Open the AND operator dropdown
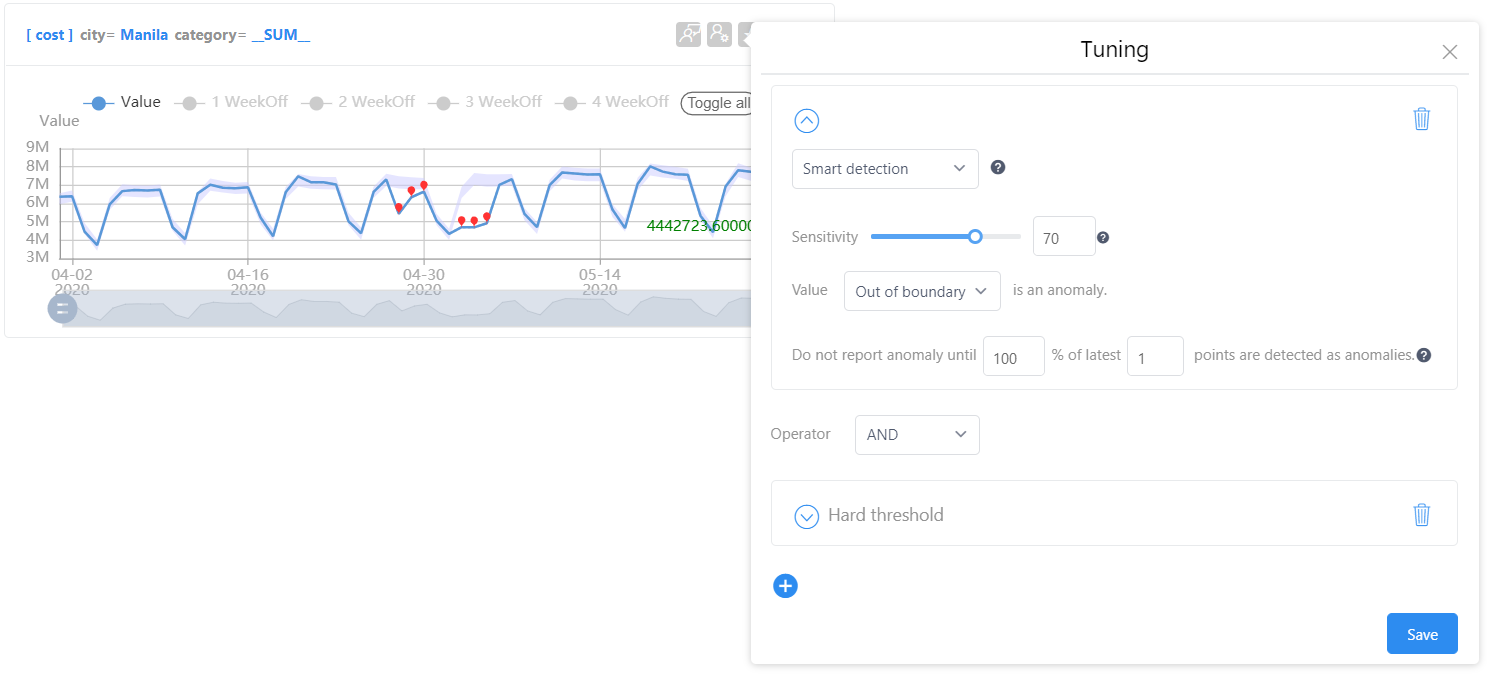1487x675 pixels. click(x=917, y=435)
